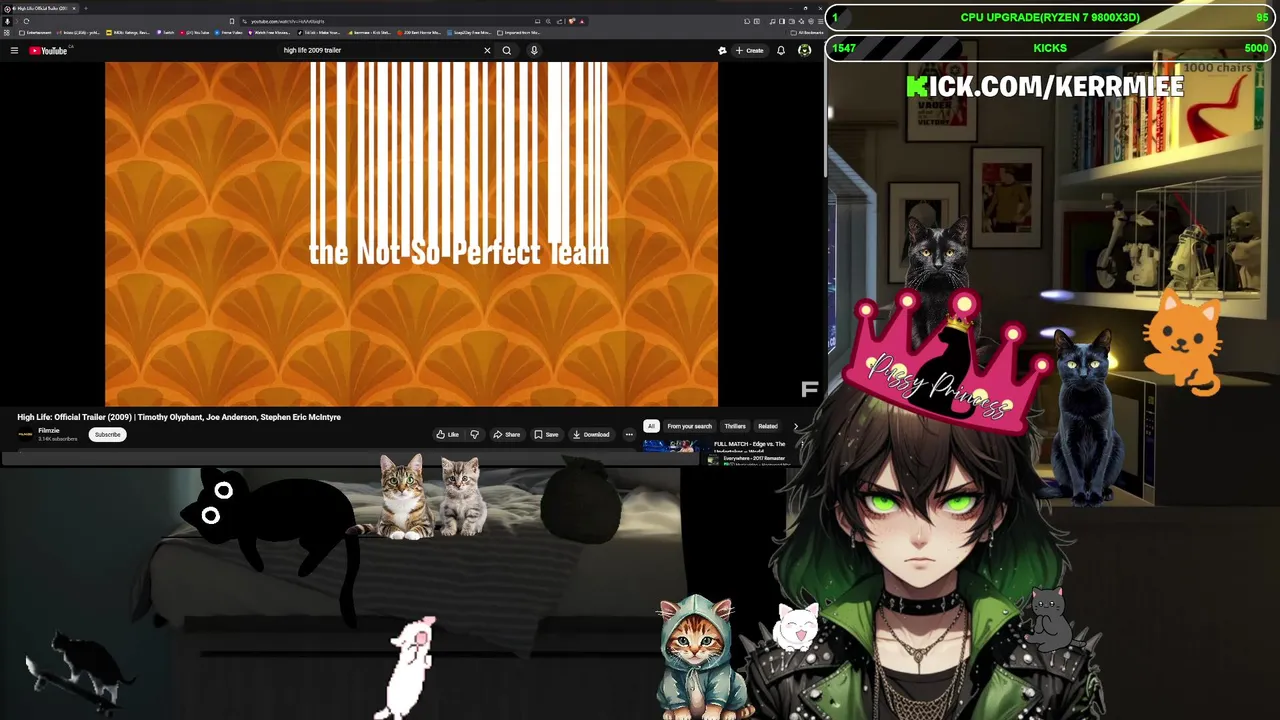This screenshot has height=720, width=1280.
Task: Open the 'All Bookmarks' folder
Action: (806, 32)
